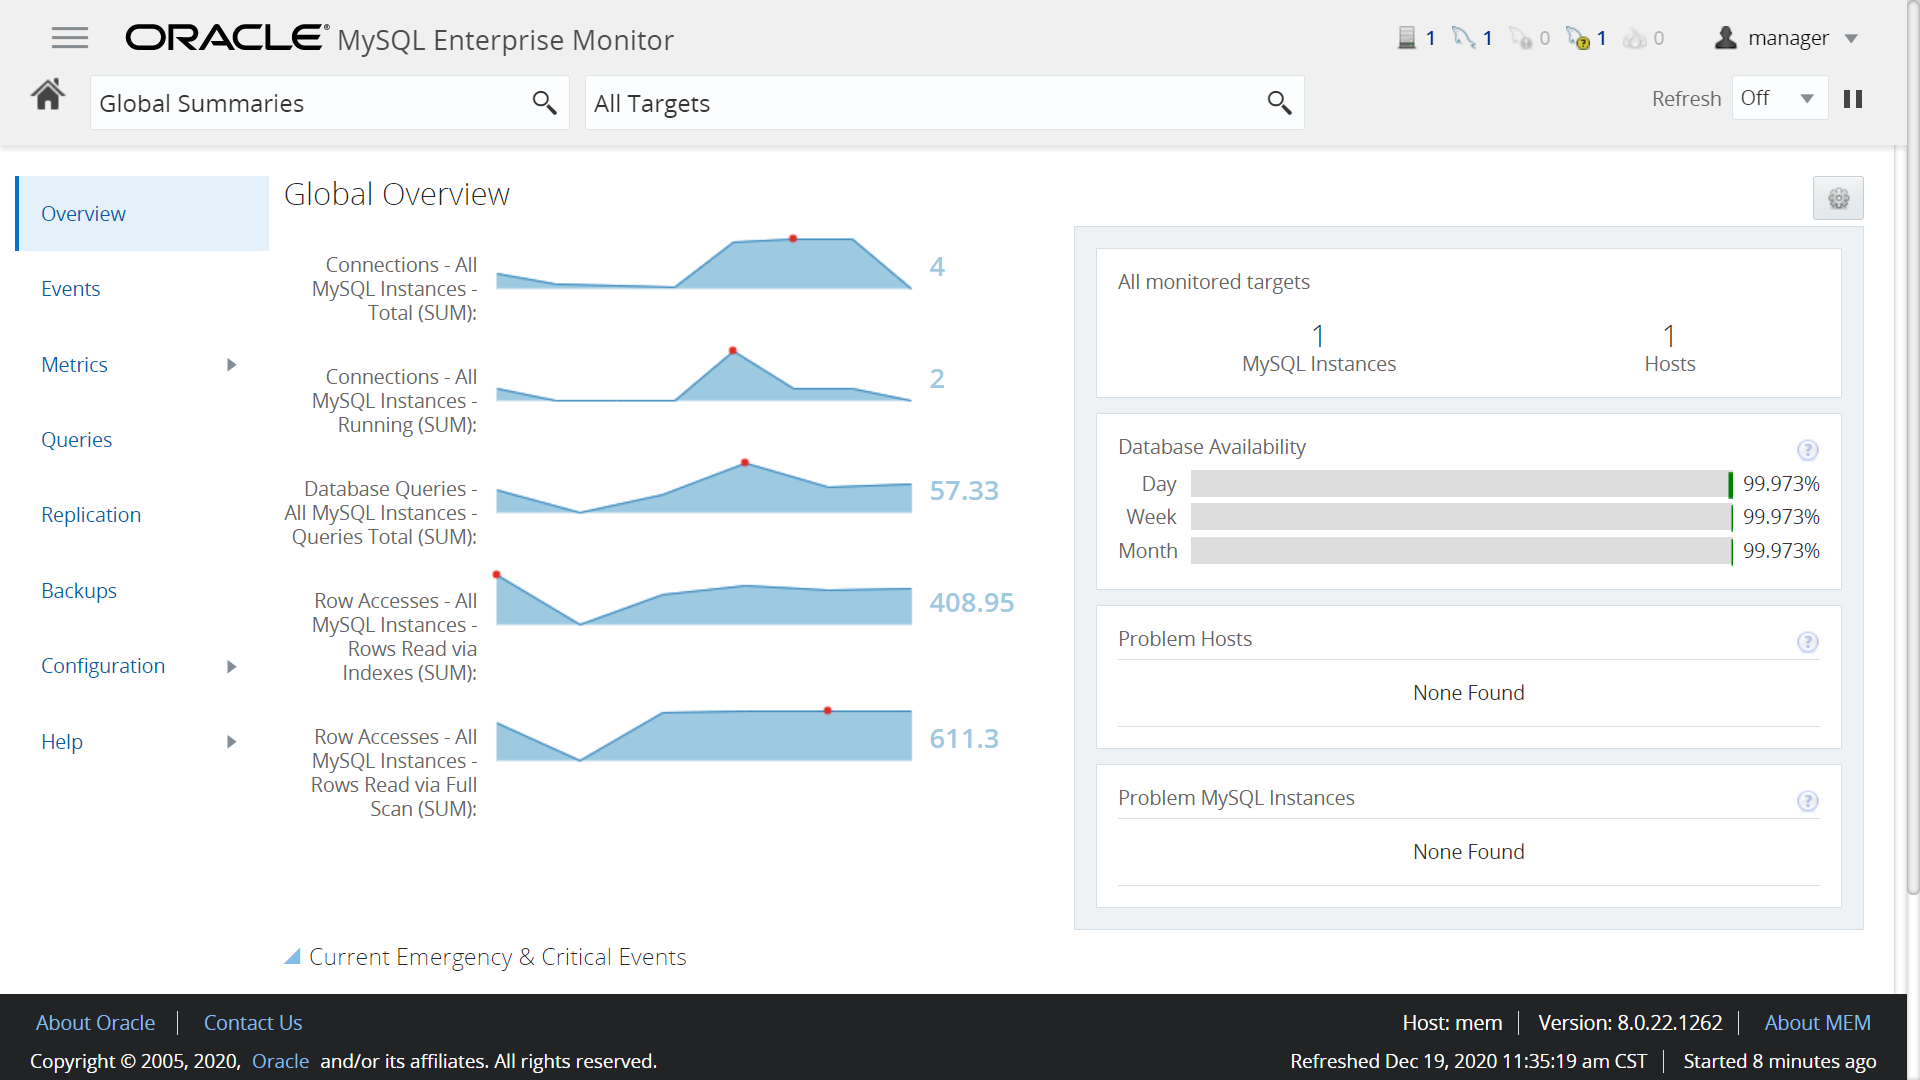
Task: Open the hamburger navigation menu
Action: click(70, 38)
